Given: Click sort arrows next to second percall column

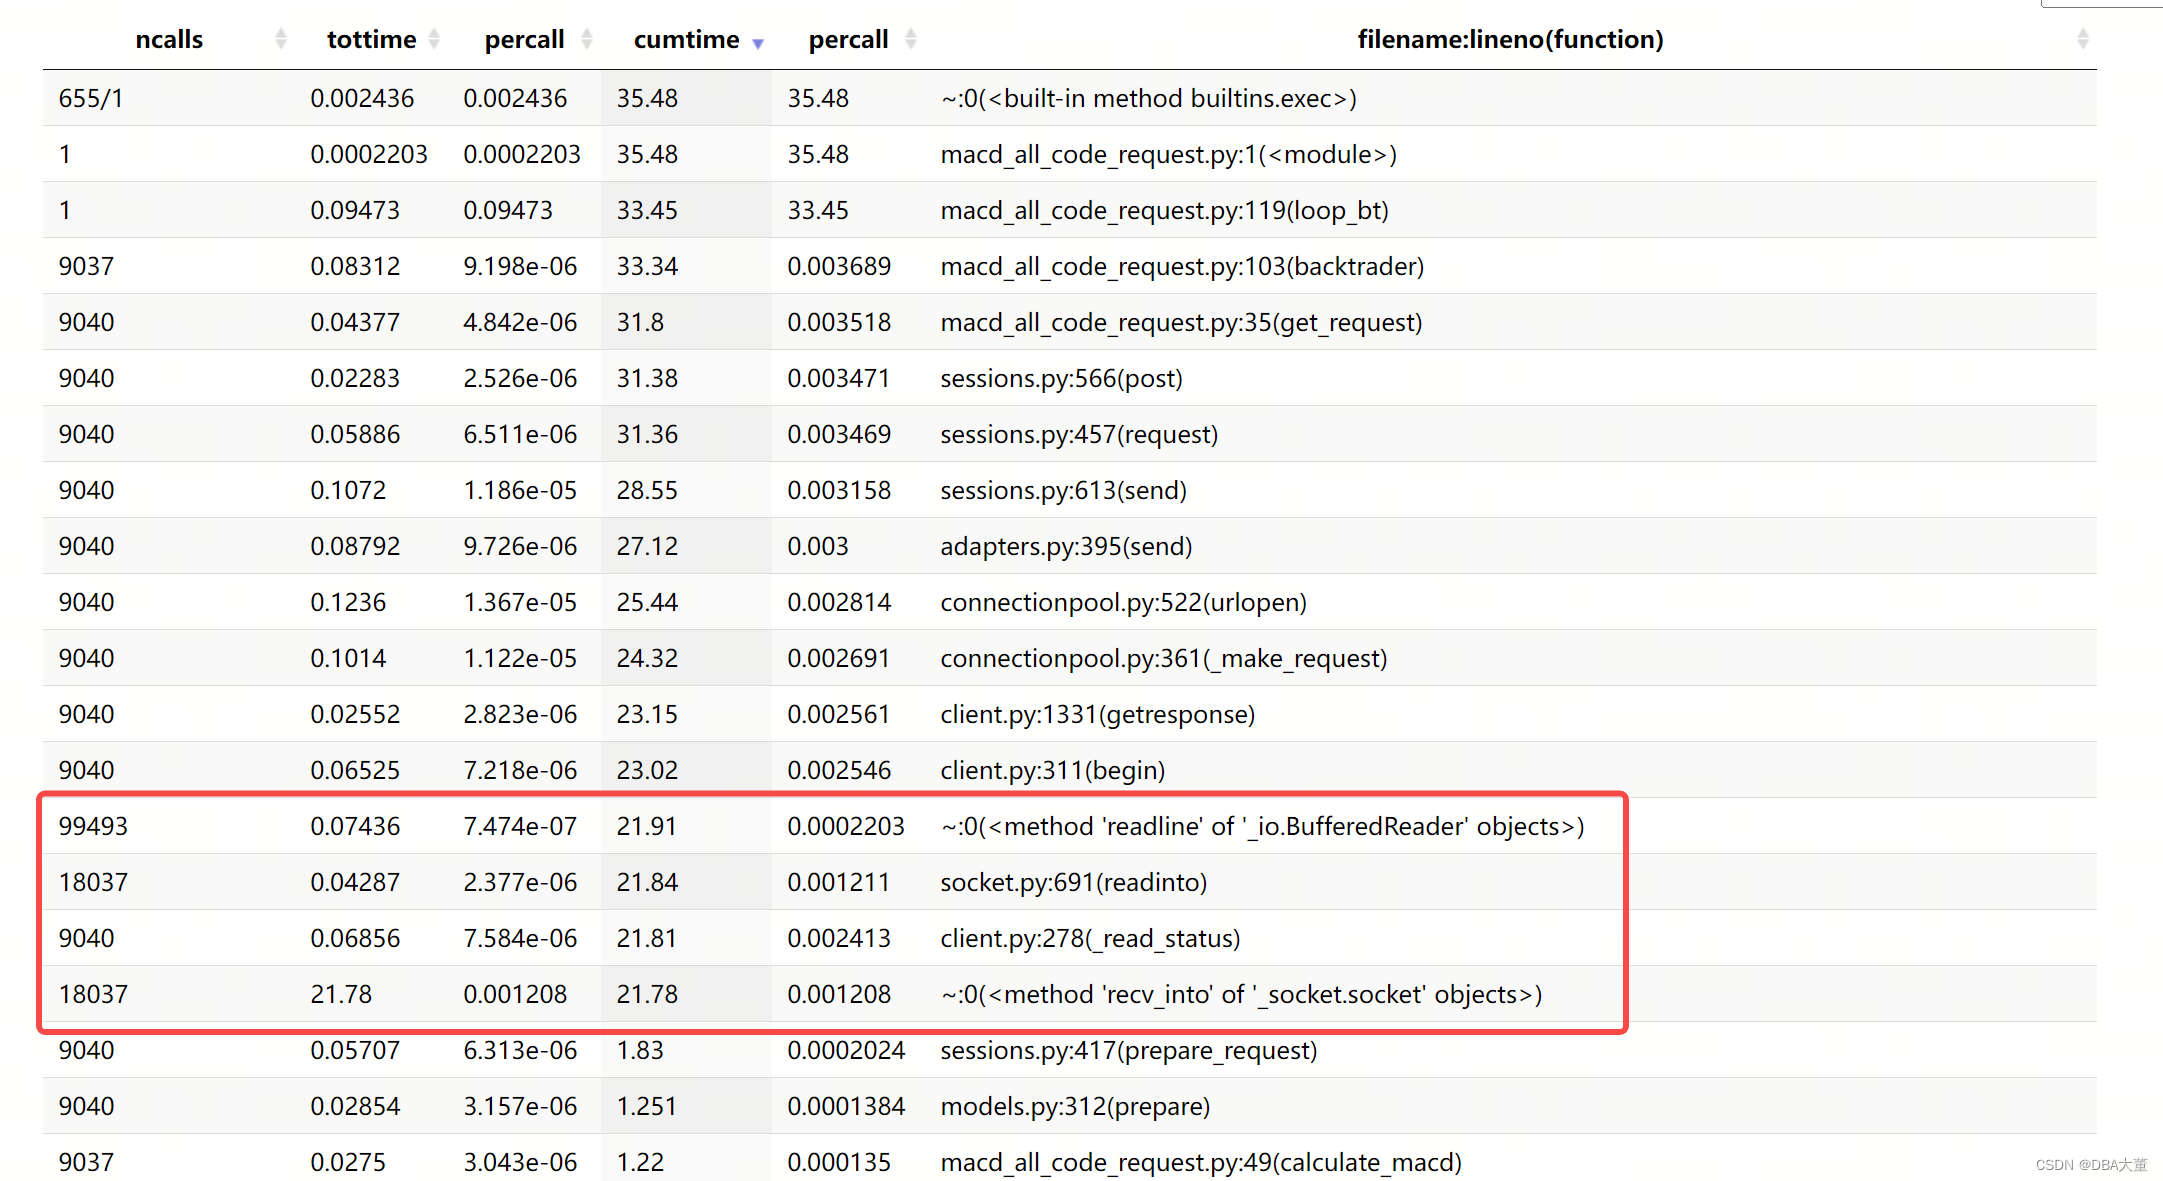Looking at the screenshot, I should 910,39.
